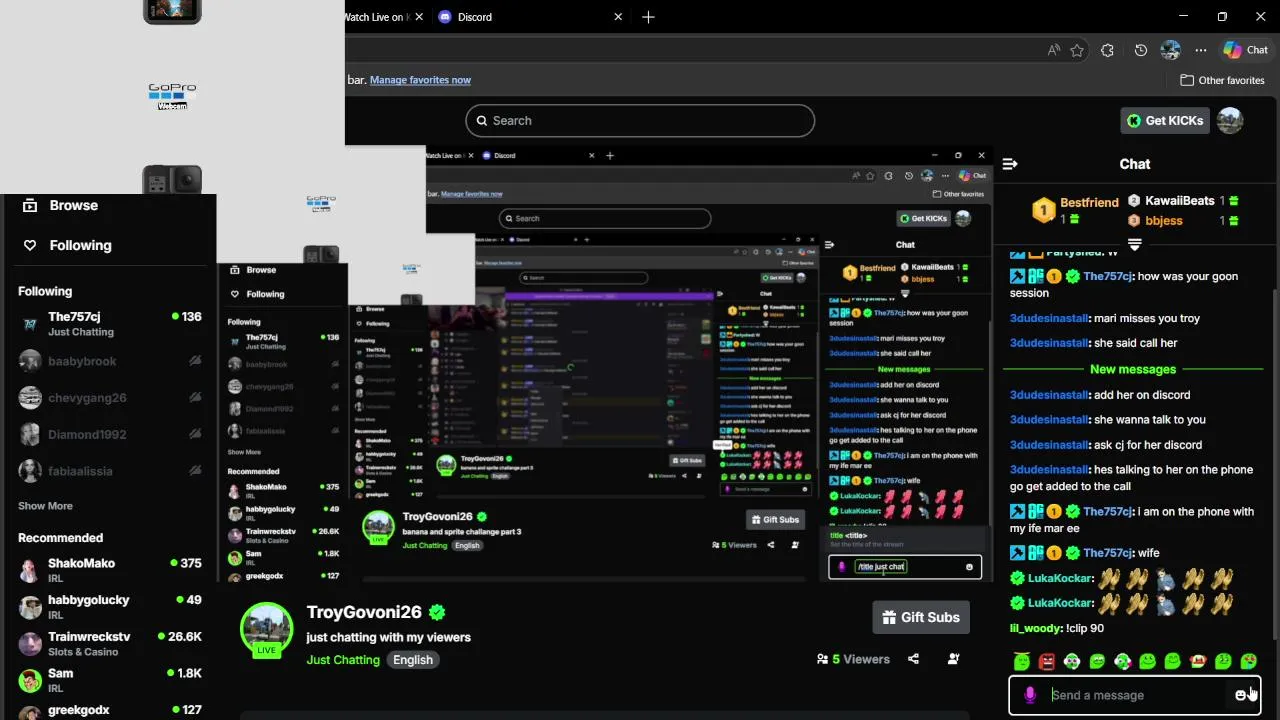The height and width of the screenshot is (720, 1280).
Task: Open the Kick profile avatar next to Get KICKs
Action: tap(1230, 120)
